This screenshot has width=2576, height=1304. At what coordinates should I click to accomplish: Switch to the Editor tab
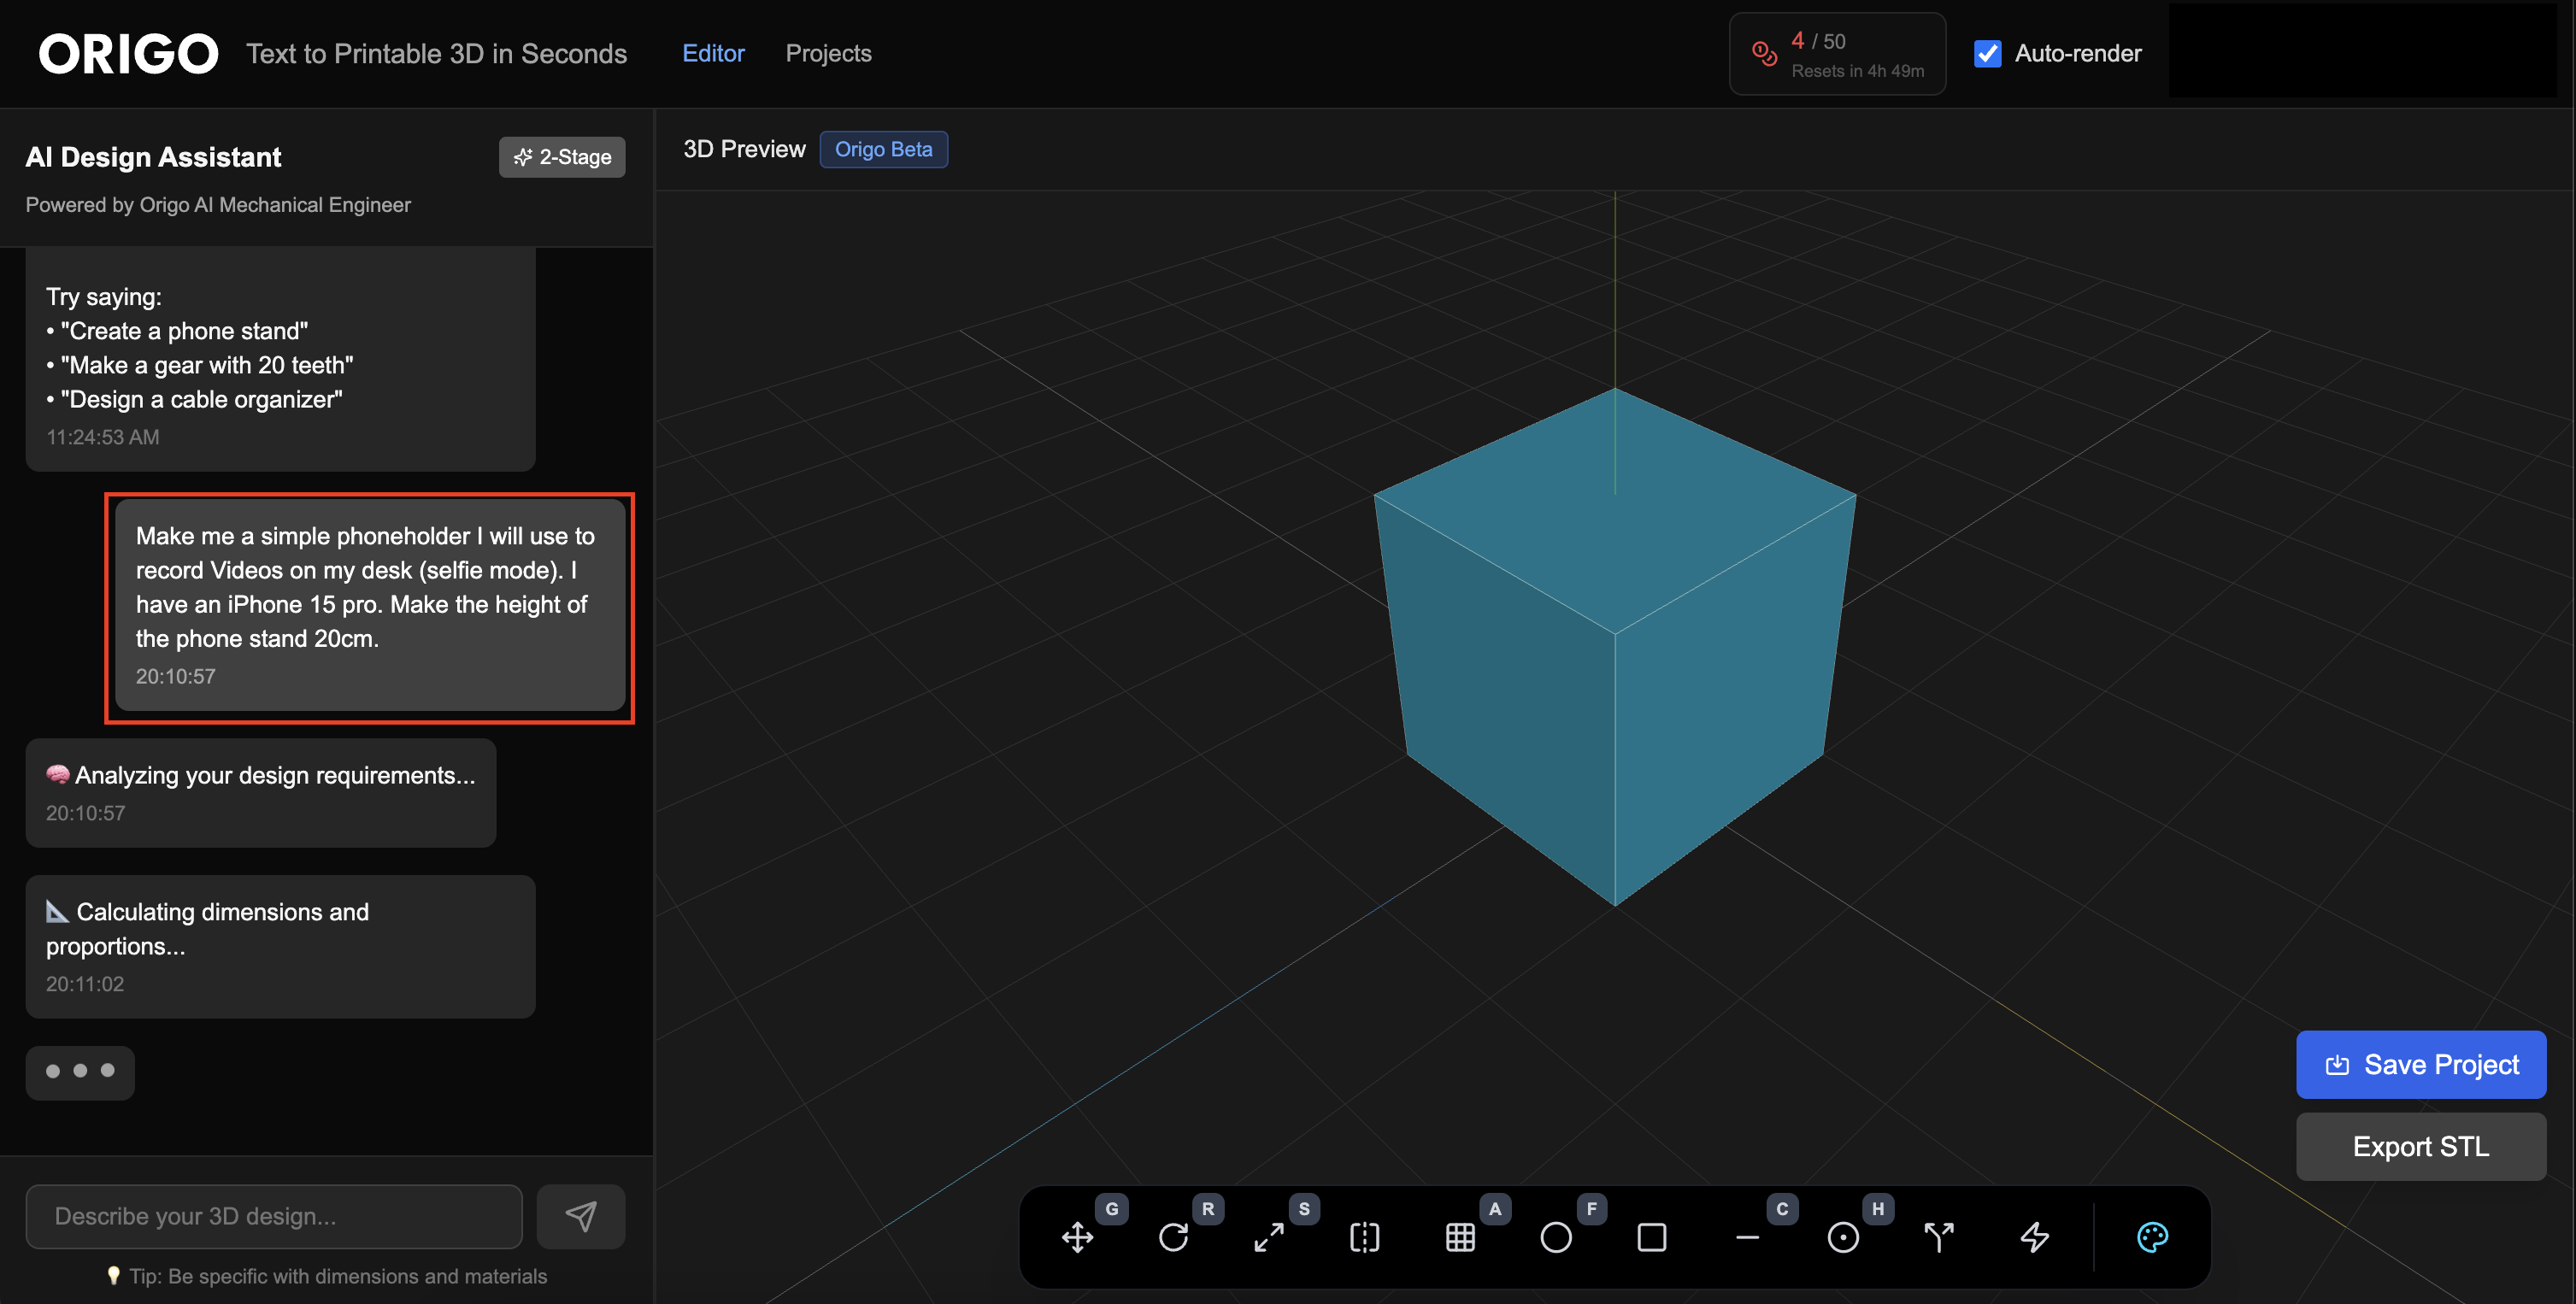713,53
